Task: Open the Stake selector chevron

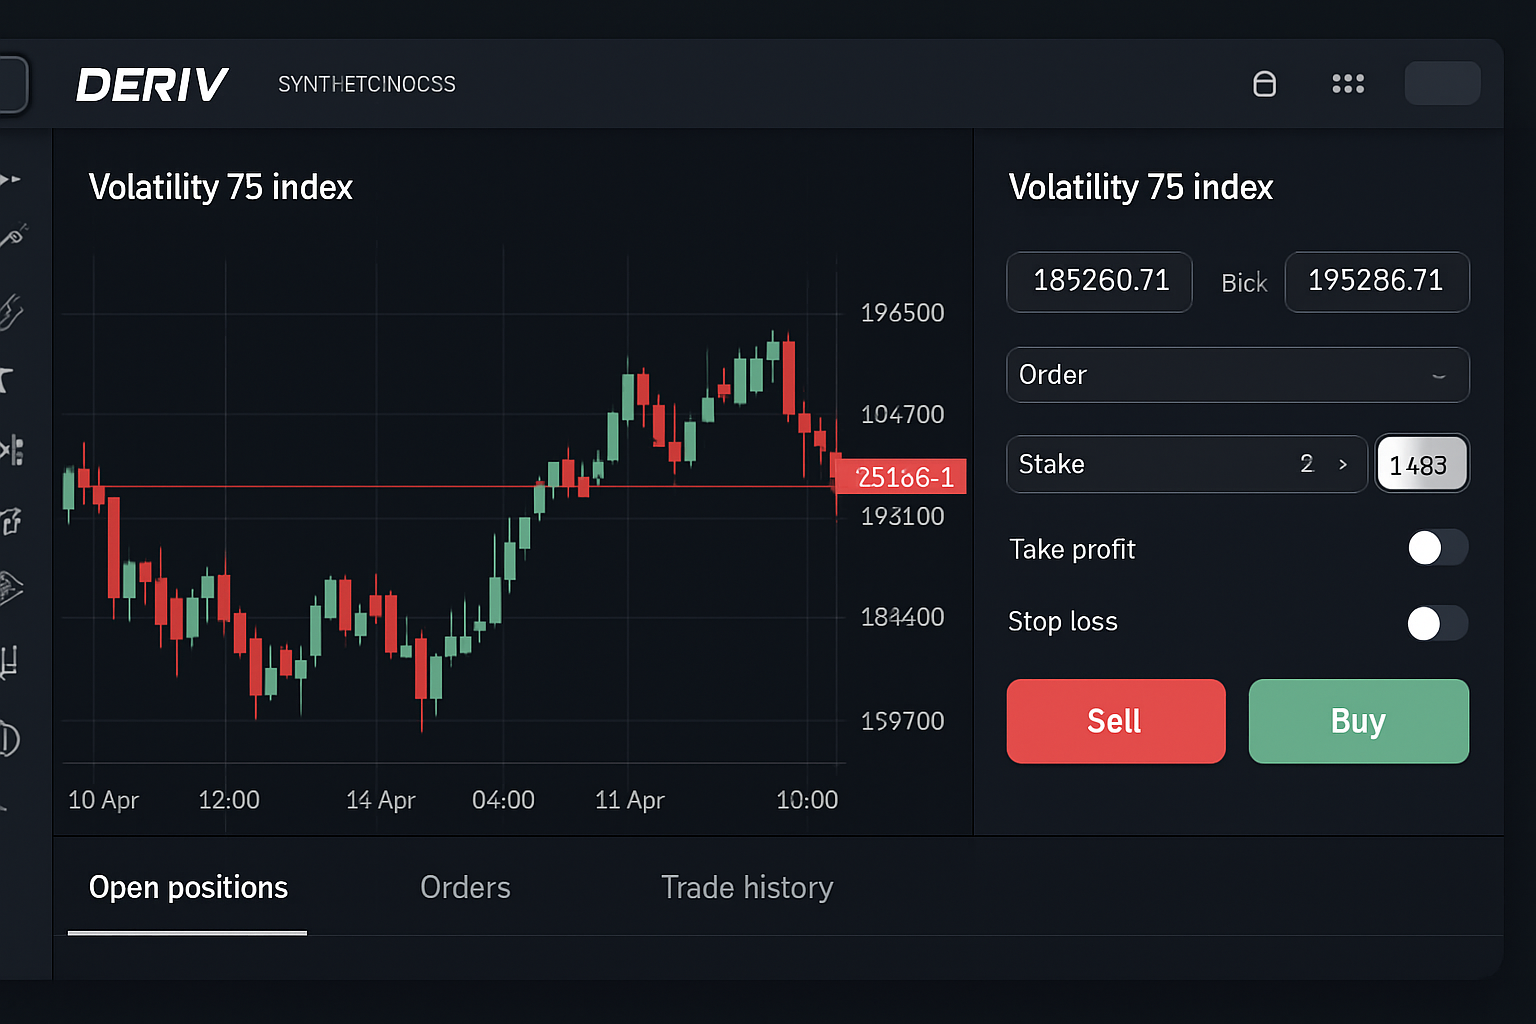Action: 1343,464
